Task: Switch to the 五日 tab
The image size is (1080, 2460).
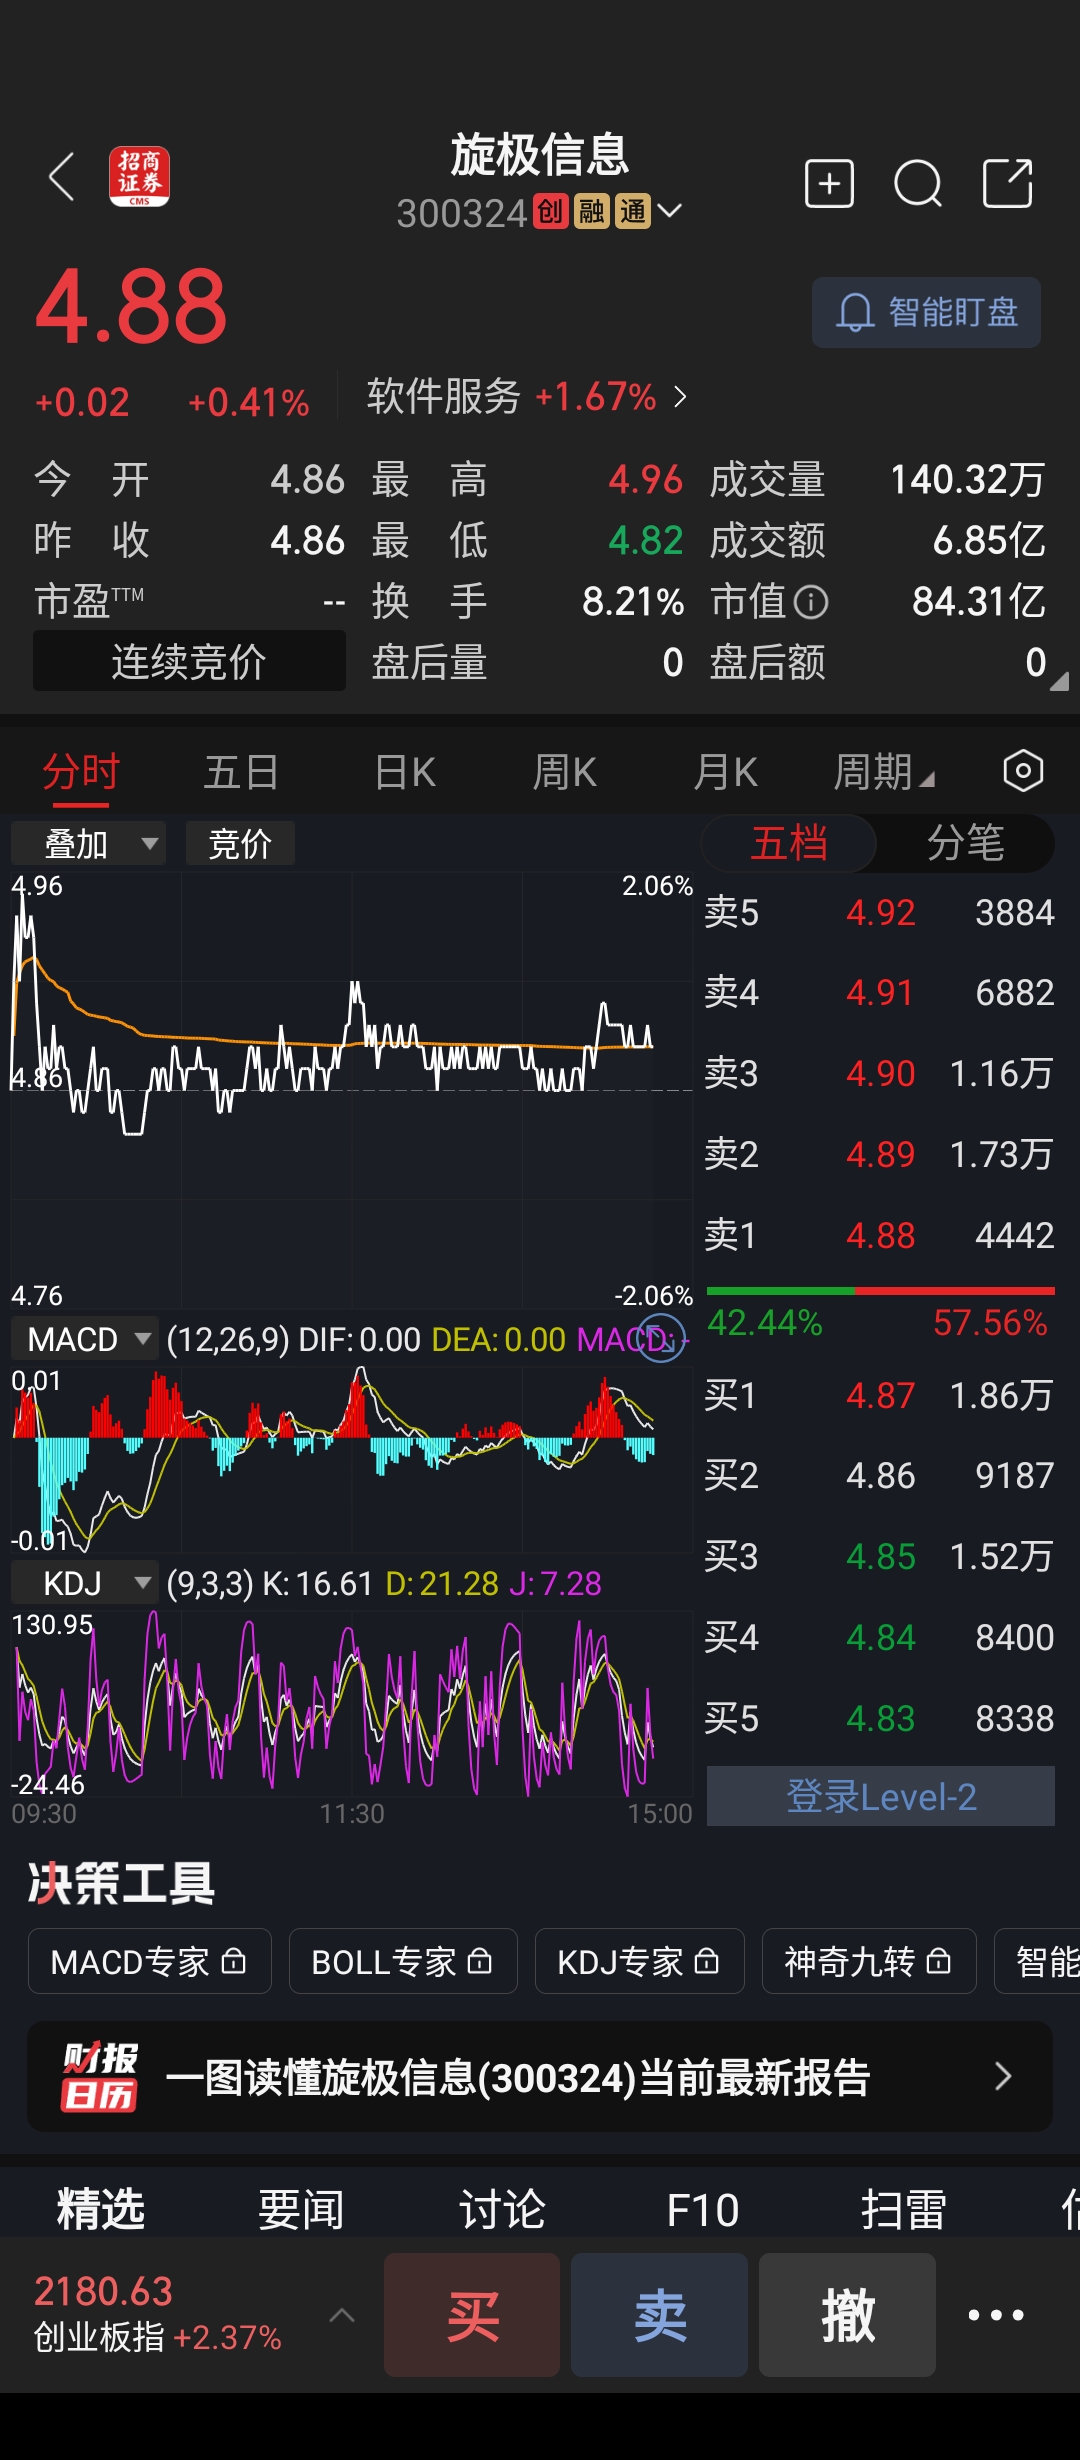Action: point(241,772)
